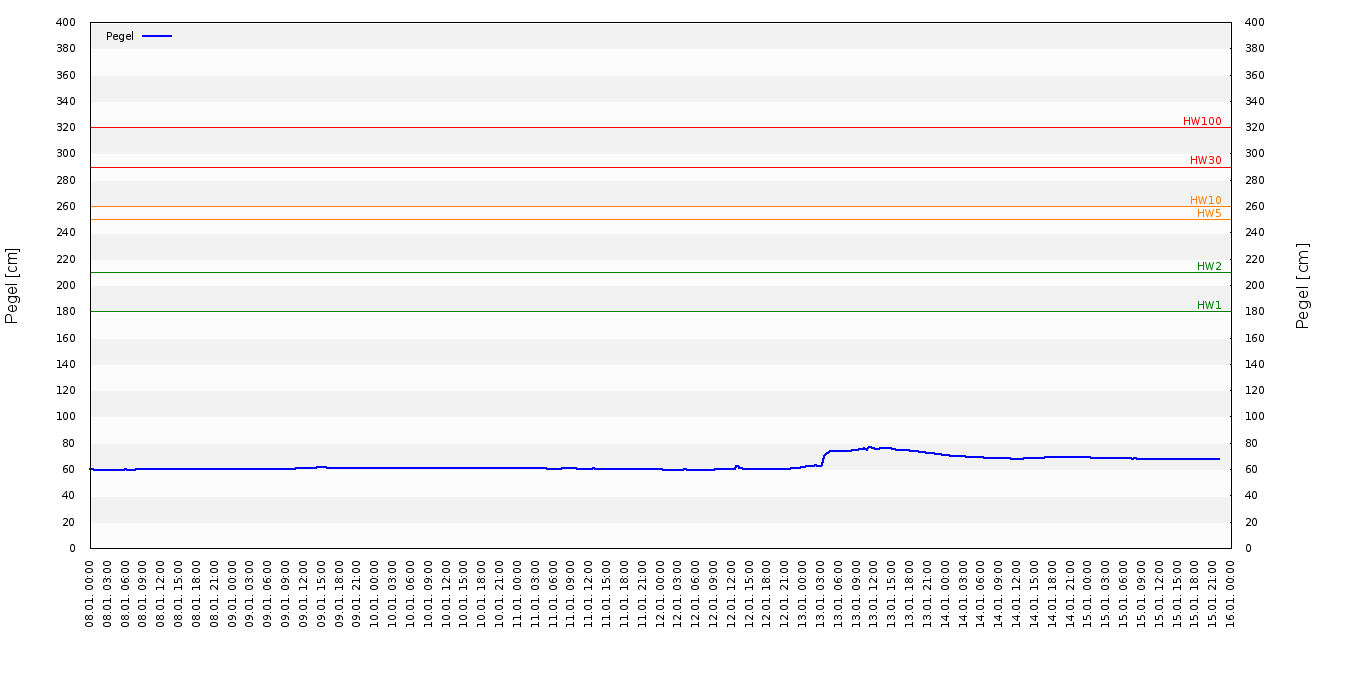This screenshot has width=1350, height=700.
Task: Click the Pegel legend text
Action: [x=119, y=36]
